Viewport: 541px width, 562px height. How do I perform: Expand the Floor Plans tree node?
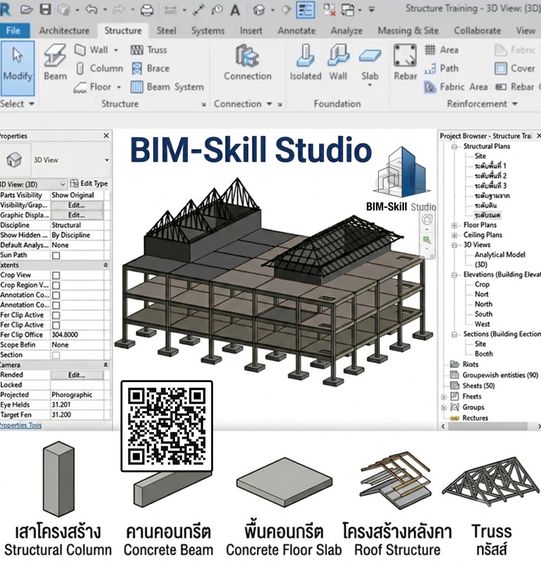pyautogui.click(x=454, y=225)
